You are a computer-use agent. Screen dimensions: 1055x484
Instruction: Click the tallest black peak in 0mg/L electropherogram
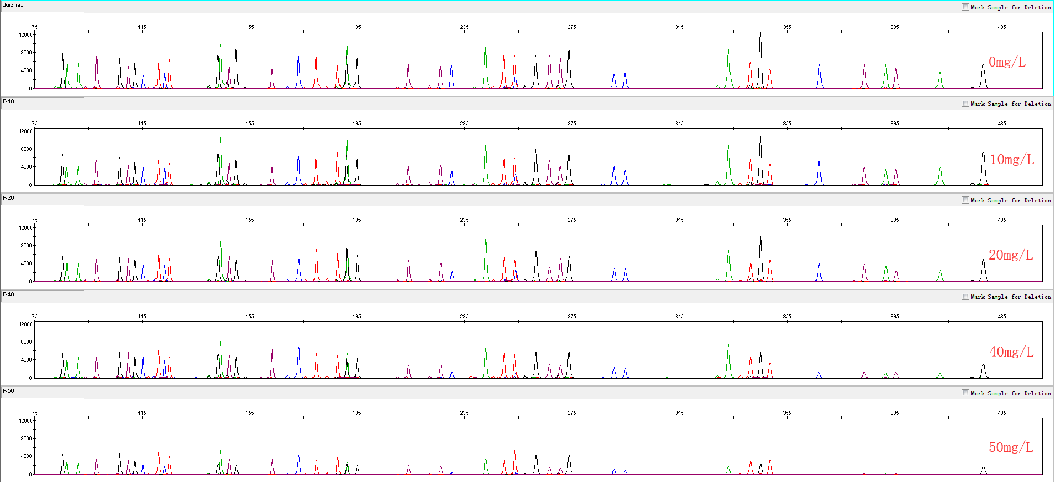point(760,59)
